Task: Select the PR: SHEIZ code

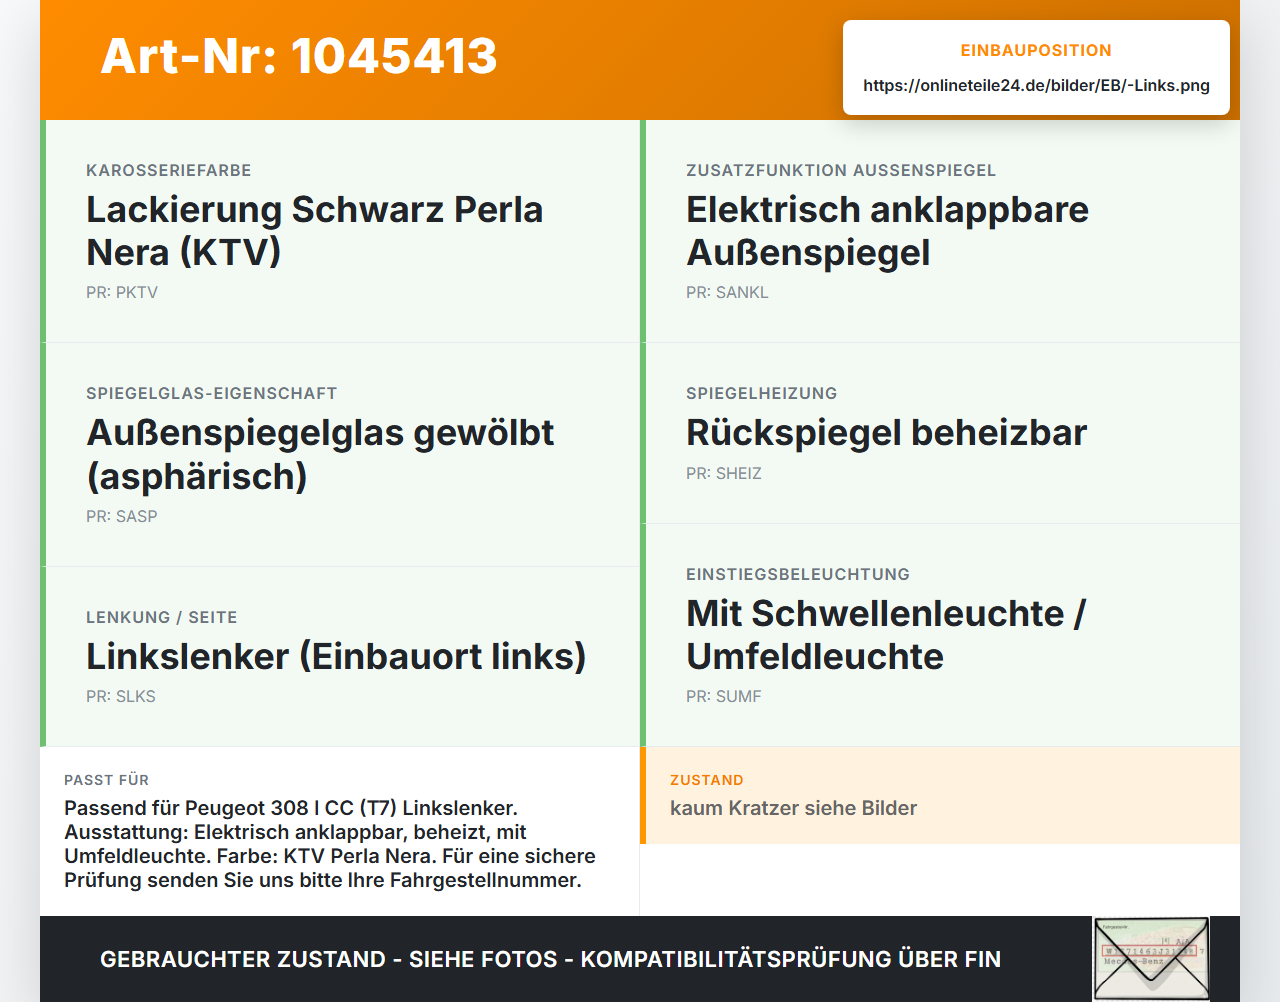Action: pyautogui.click(x=724, y=474)
